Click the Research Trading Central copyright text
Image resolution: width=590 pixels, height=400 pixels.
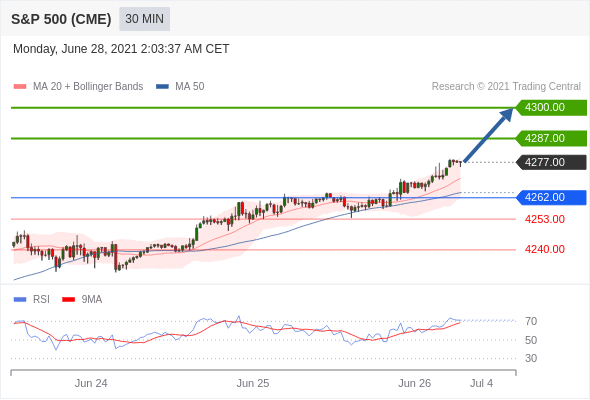506,87
